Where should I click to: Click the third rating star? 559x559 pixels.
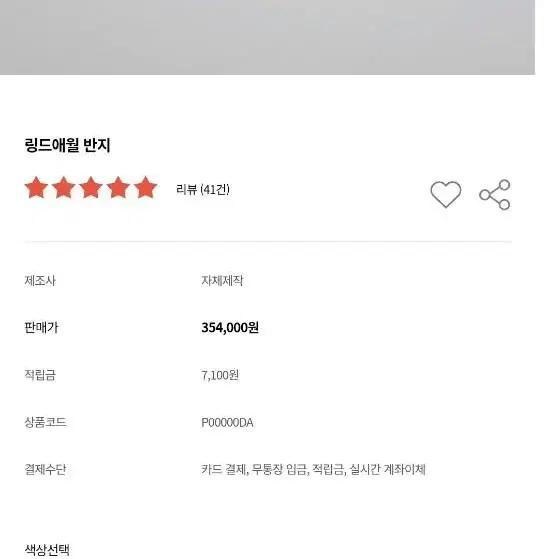(x=91, y=188)
